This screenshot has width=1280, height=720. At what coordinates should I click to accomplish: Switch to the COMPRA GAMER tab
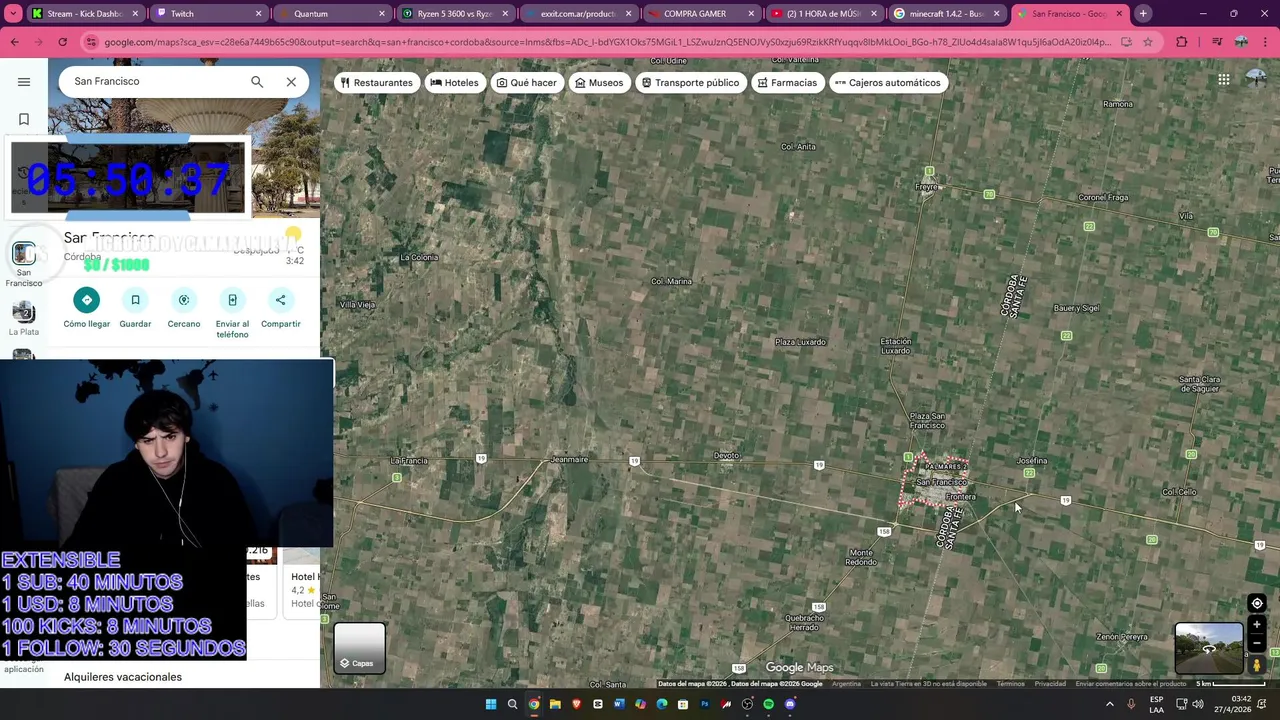pos(701,14)
